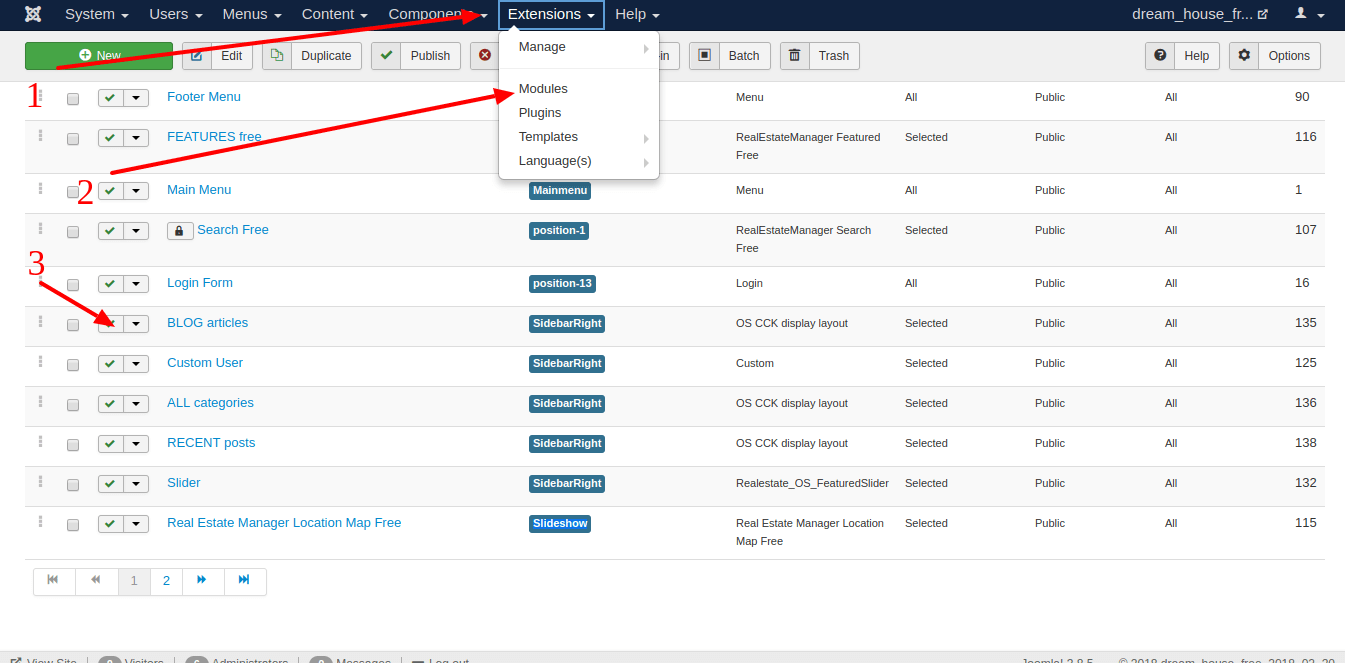Check the RECENT posts row checkbox
Screen dimensions: 1345x663
point(73,445)
